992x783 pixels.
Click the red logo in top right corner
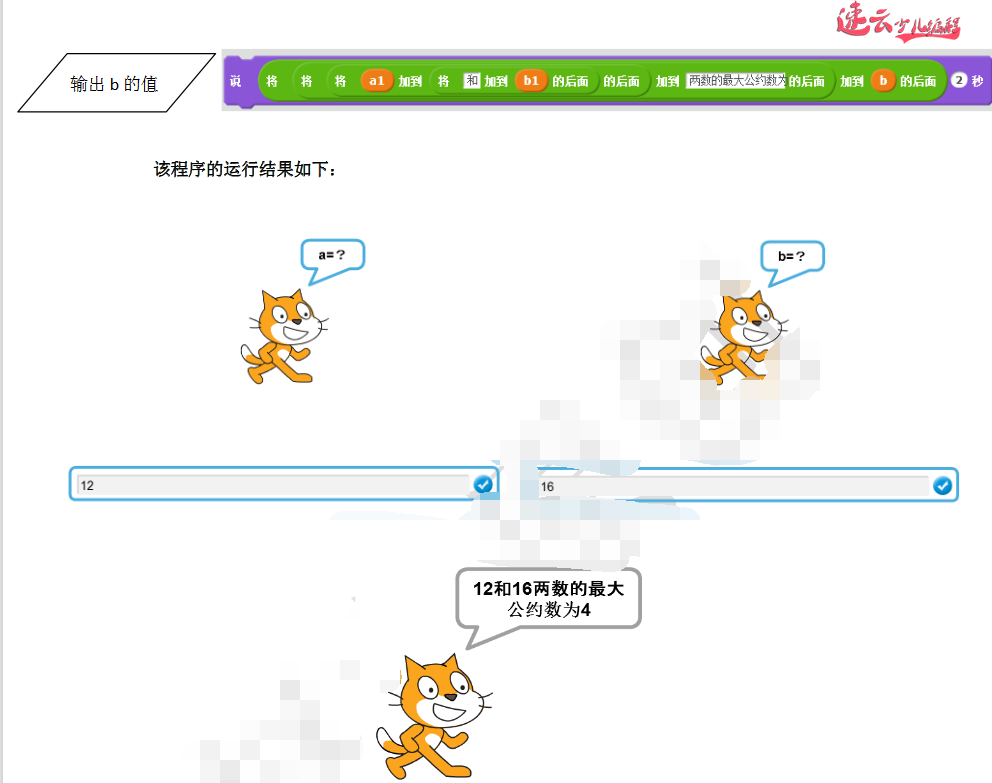point(897,24)
